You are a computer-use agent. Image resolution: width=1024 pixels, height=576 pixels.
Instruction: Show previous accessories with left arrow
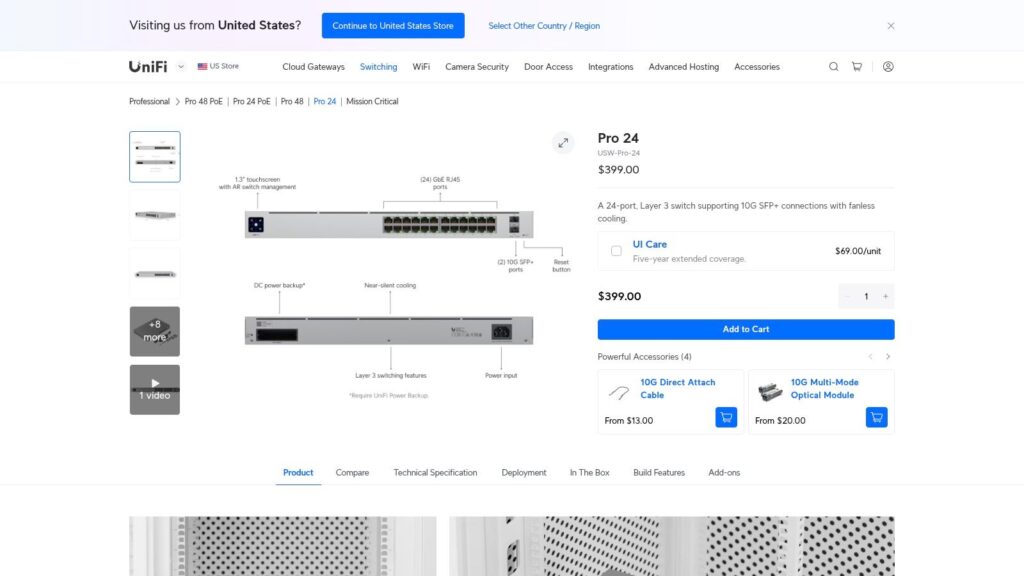pos(870,357)
